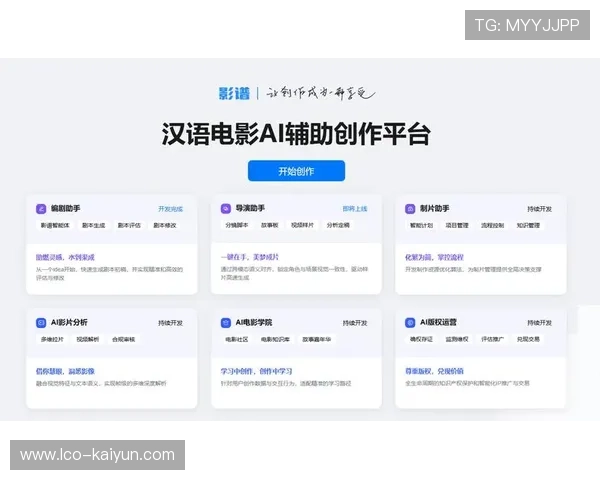Image resolution: width=600 pixels, height=480 pixels.
Task: Click the handwritten tagline beside 影谱 logo
Action: click(x=321, y=93)
